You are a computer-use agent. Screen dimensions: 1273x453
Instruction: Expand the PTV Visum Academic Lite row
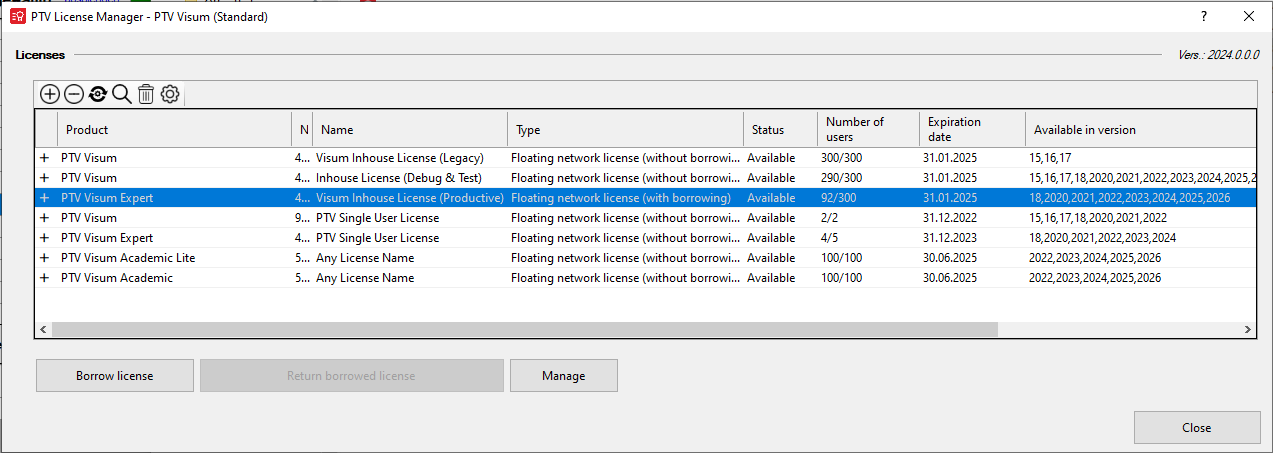pos(44,258)
